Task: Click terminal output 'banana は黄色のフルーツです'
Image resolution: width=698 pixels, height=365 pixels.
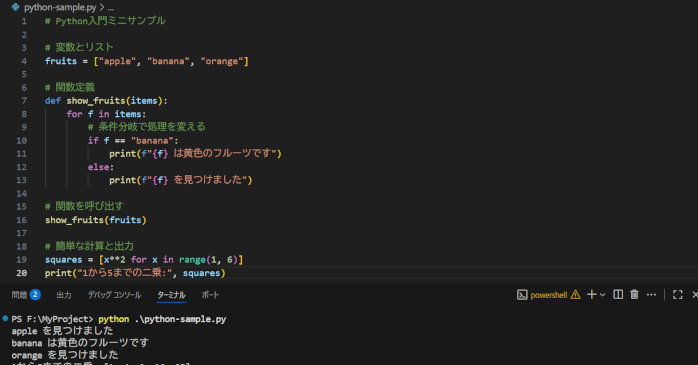Action: pyautogui.click(x=80, y=343)
